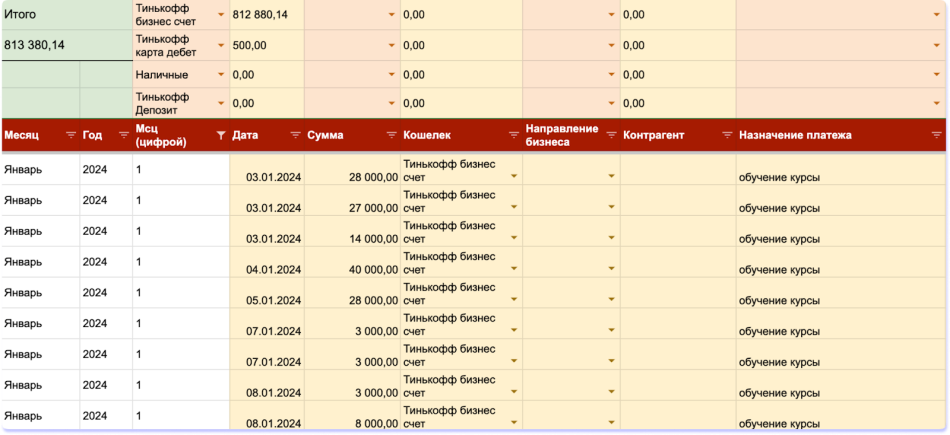Open the Дата column filter
This screenshot has height=435, width=950.
(x=295, y=135)
